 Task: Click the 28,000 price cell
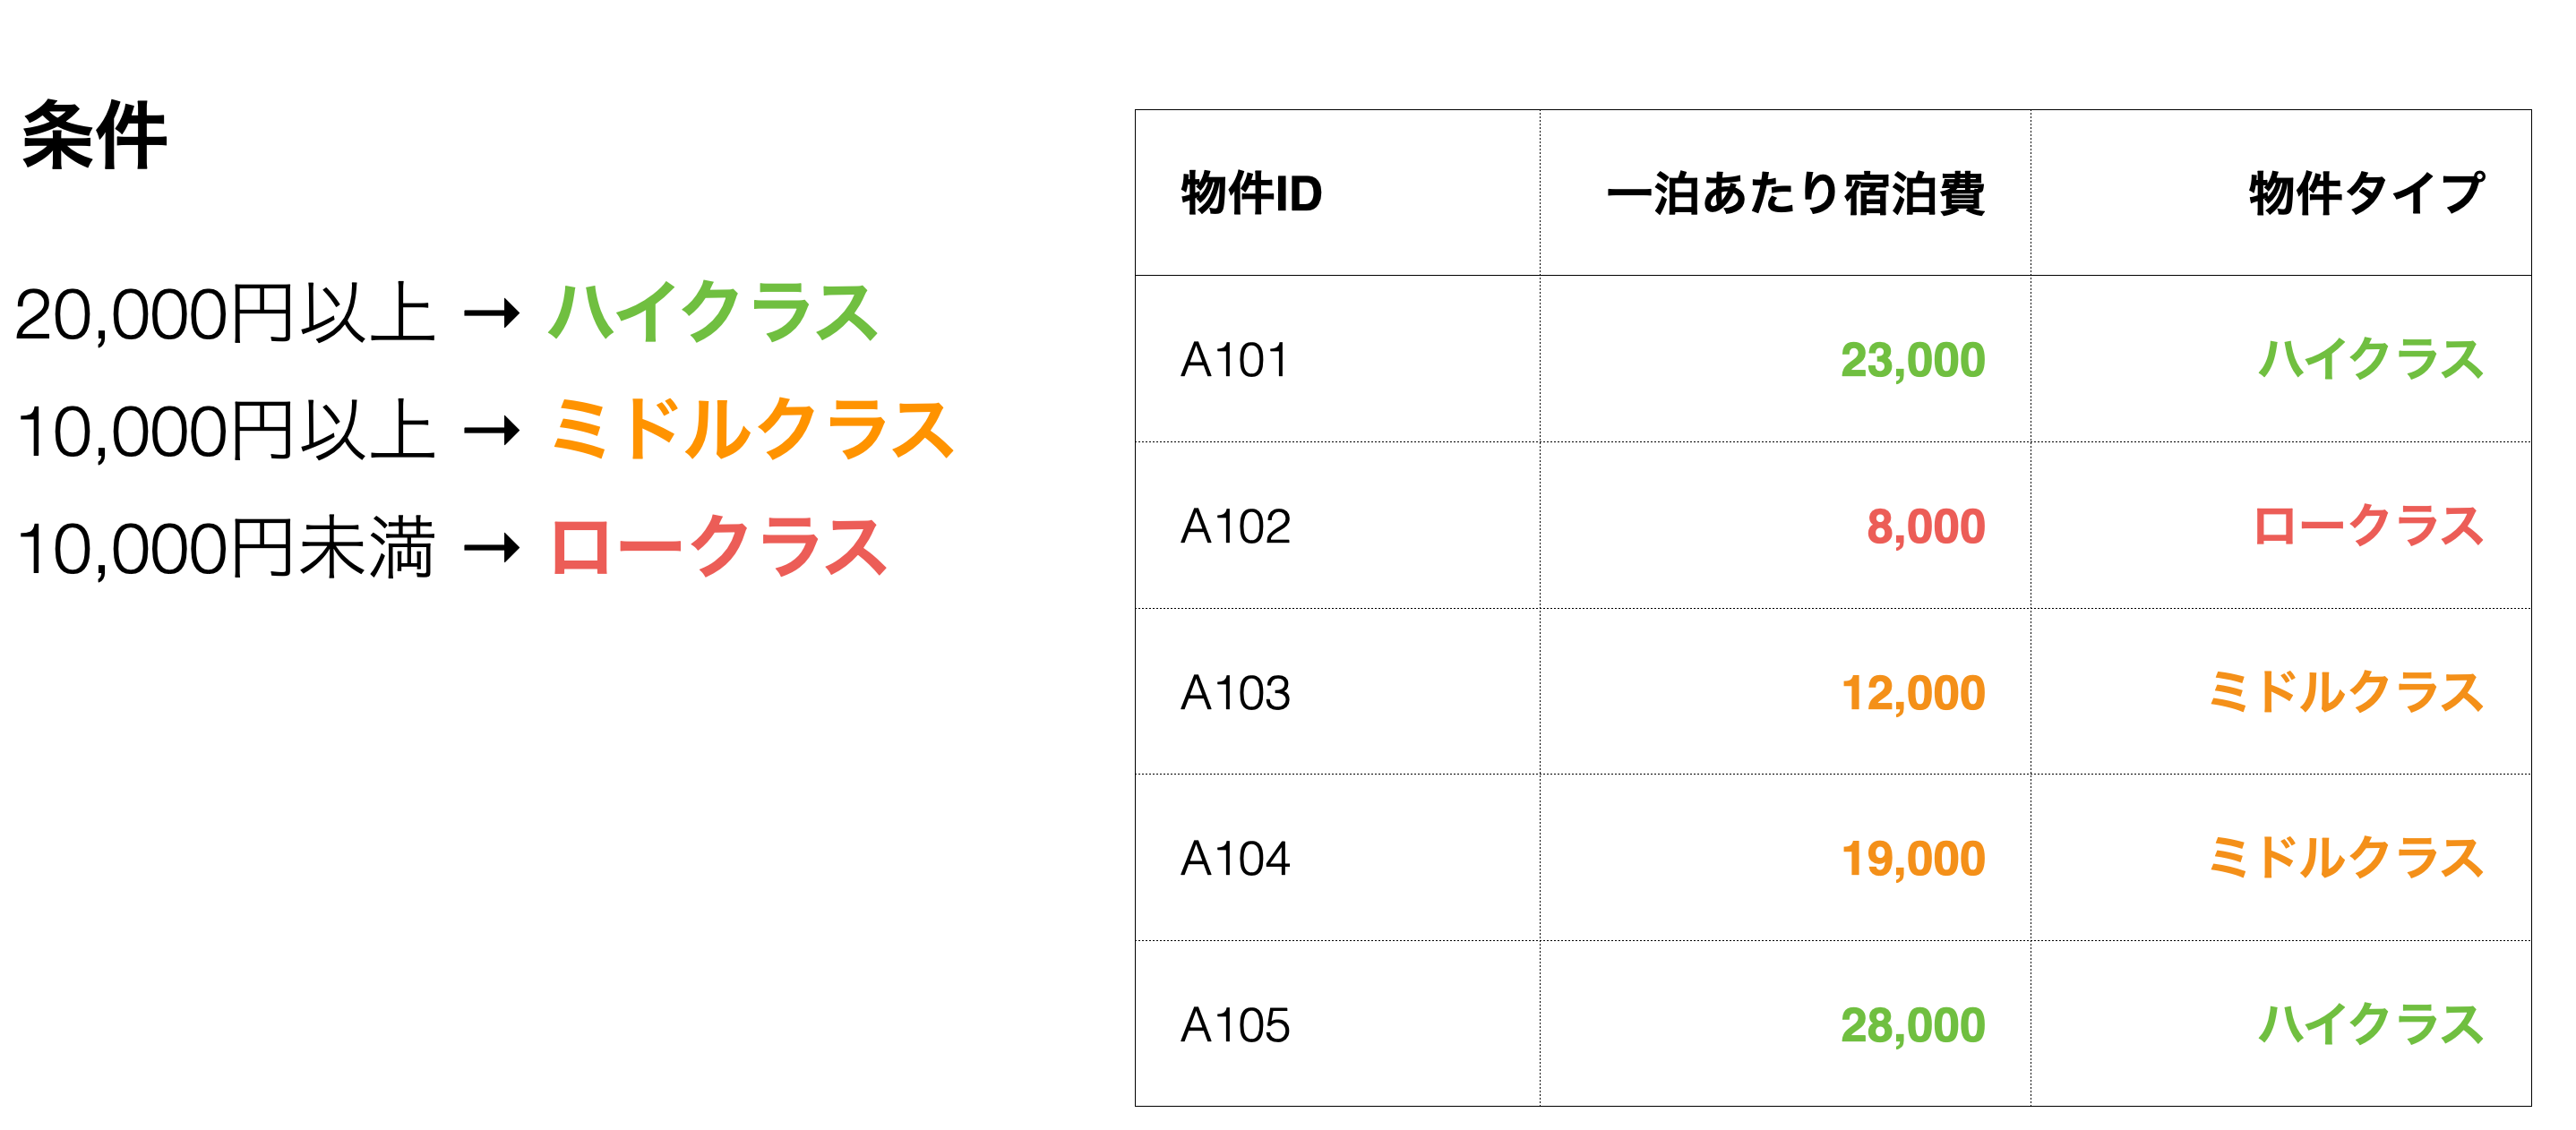(x=1912, y=1026)
